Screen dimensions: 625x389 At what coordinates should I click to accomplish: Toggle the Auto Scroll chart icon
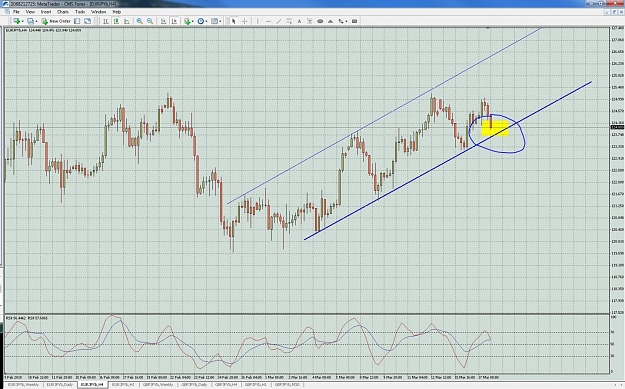163,21
